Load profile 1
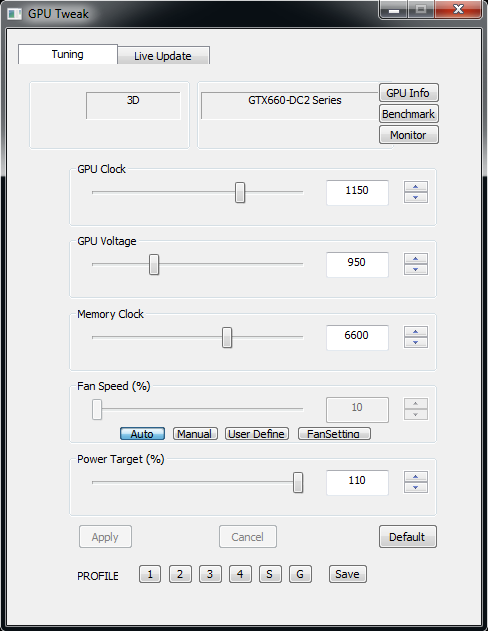This screenshot has width=488, height=631. click(150, 574)
